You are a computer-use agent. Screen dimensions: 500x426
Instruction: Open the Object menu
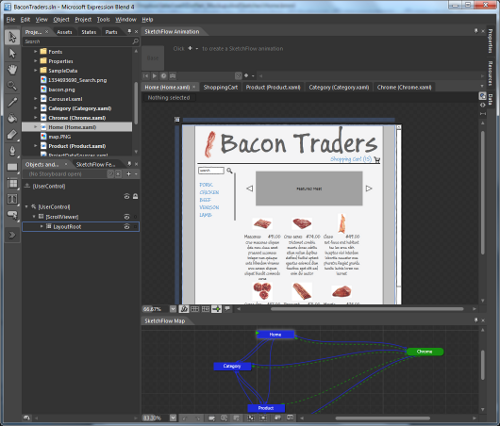pos(61,20)
